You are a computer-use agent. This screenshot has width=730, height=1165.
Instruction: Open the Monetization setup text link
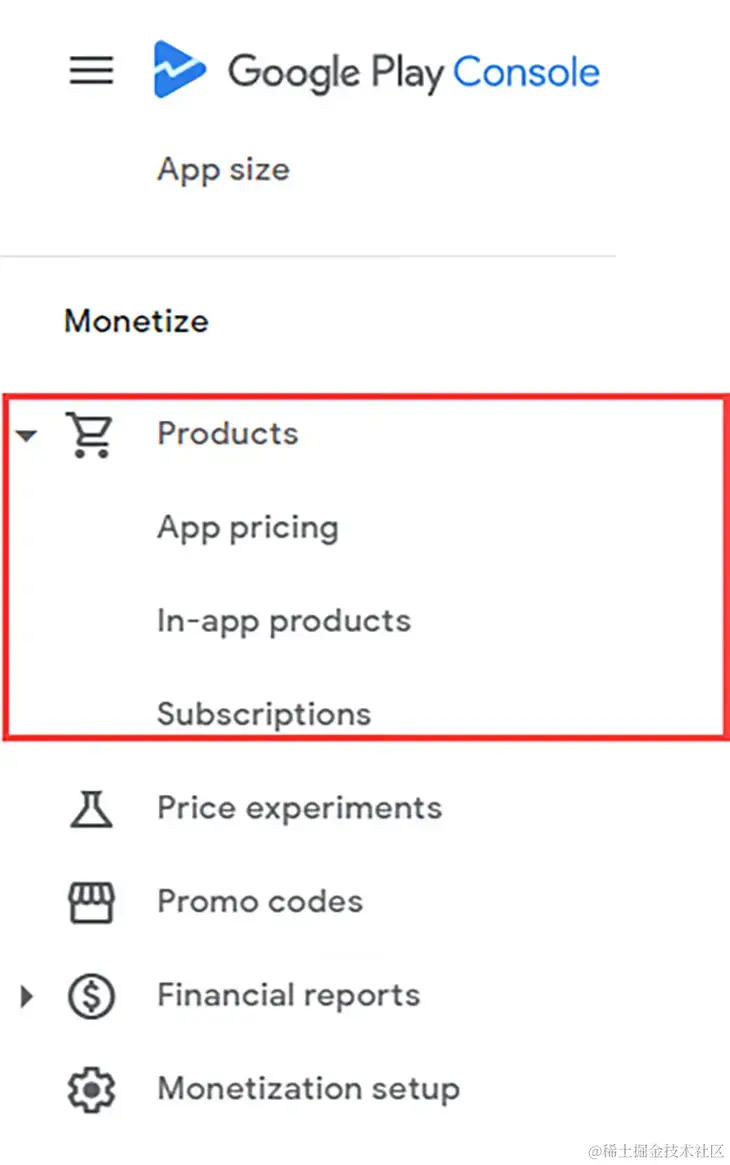(x=308, y=1088)
